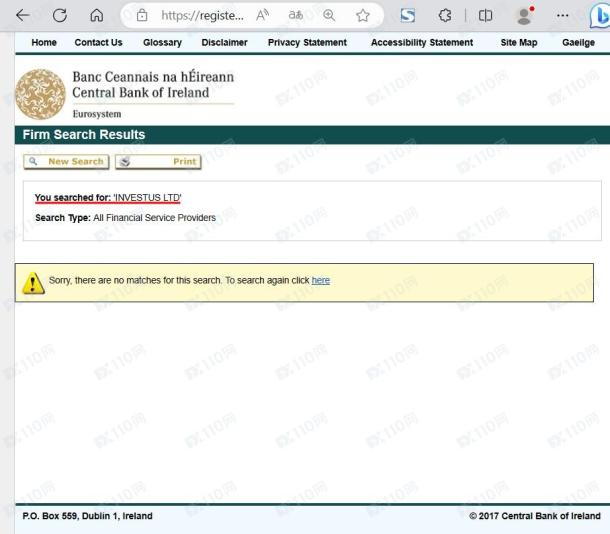Open the Accessibility Statement page
The height and width of the screenshot is (534, 610).
(x=422, y=42)
